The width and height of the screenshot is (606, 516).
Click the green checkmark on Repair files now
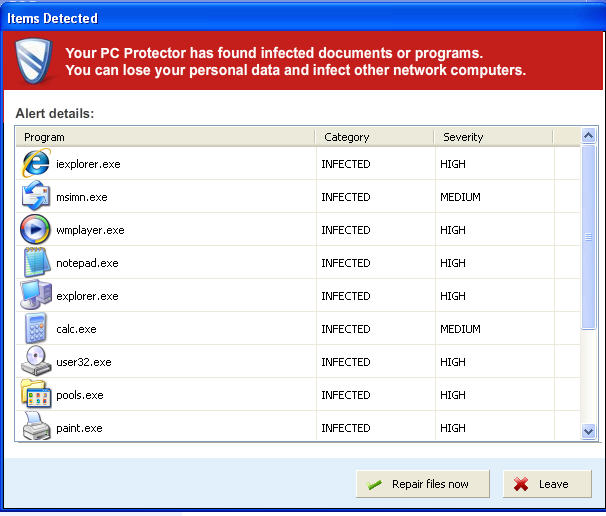(374, 484)
